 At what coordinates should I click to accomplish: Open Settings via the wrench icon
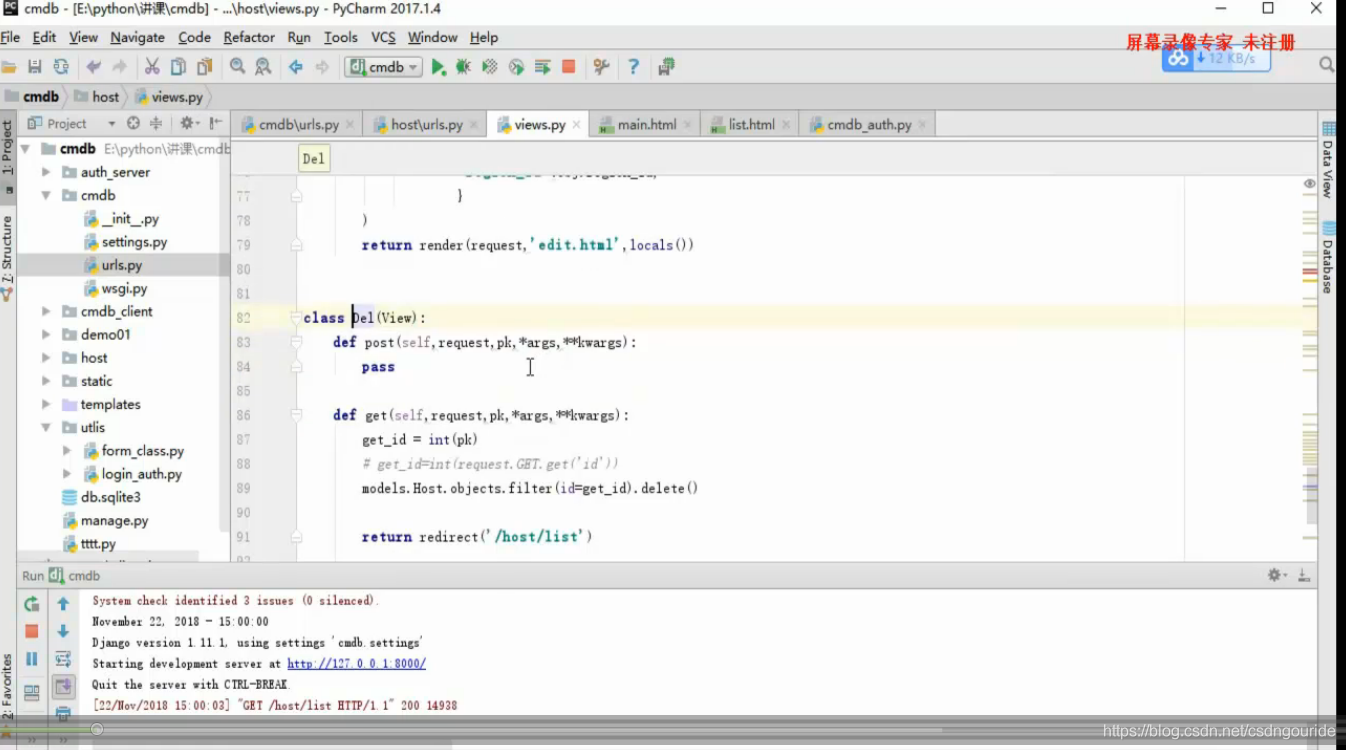click(x=601, y=67)
